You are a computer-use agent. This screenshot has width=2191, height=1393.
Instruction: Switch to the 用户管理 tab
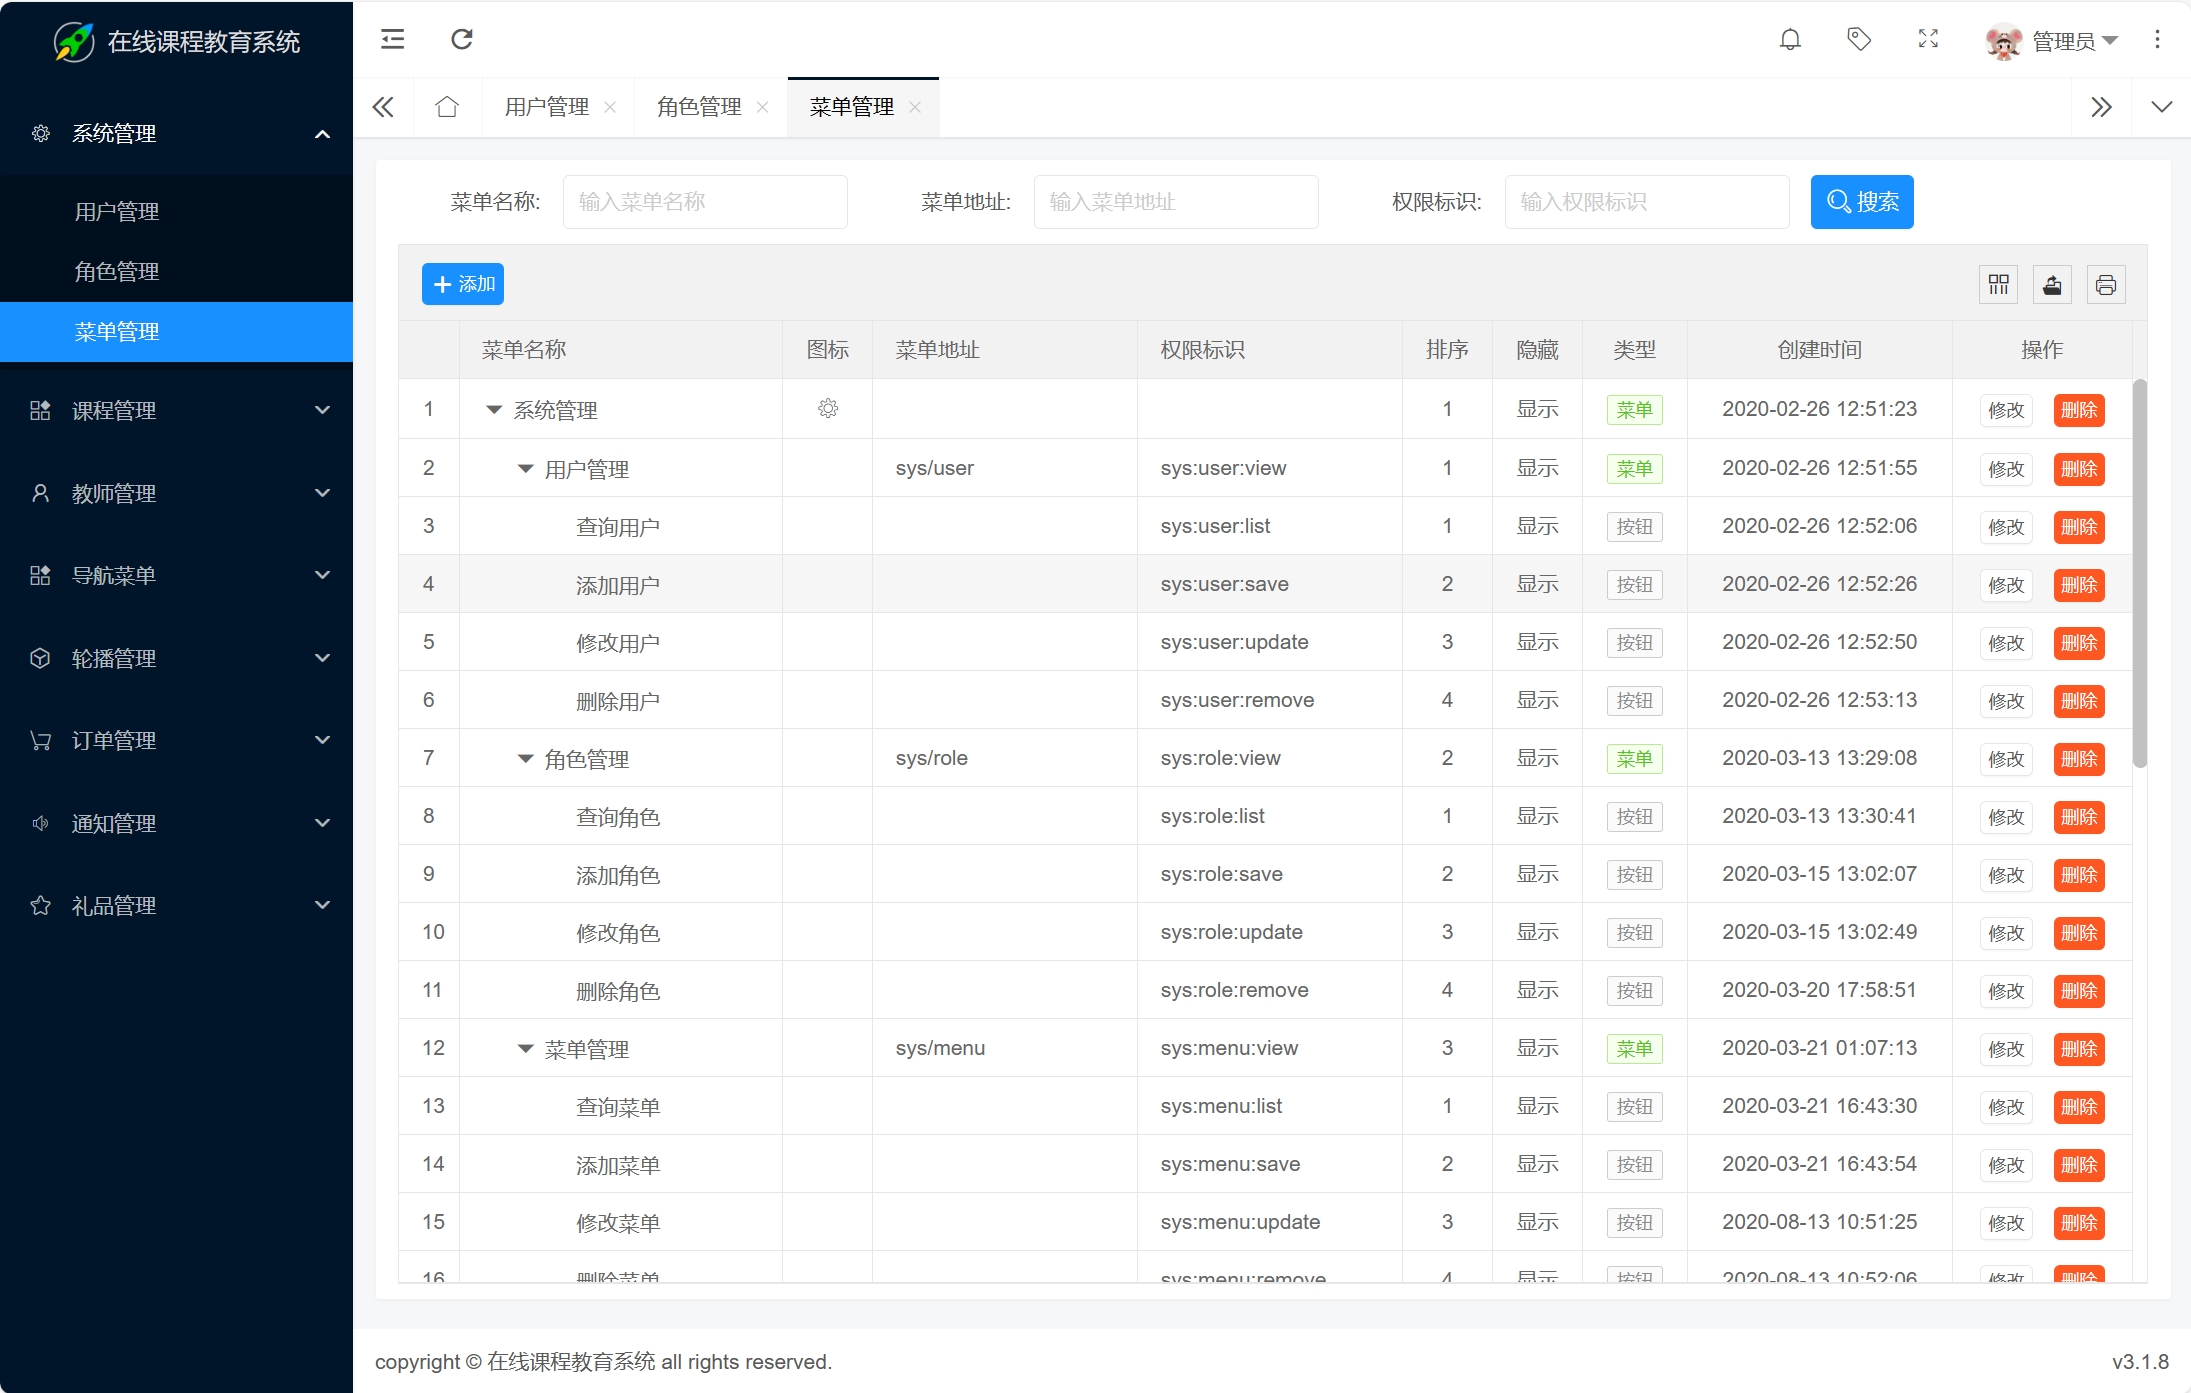click(x=546, y=107)
